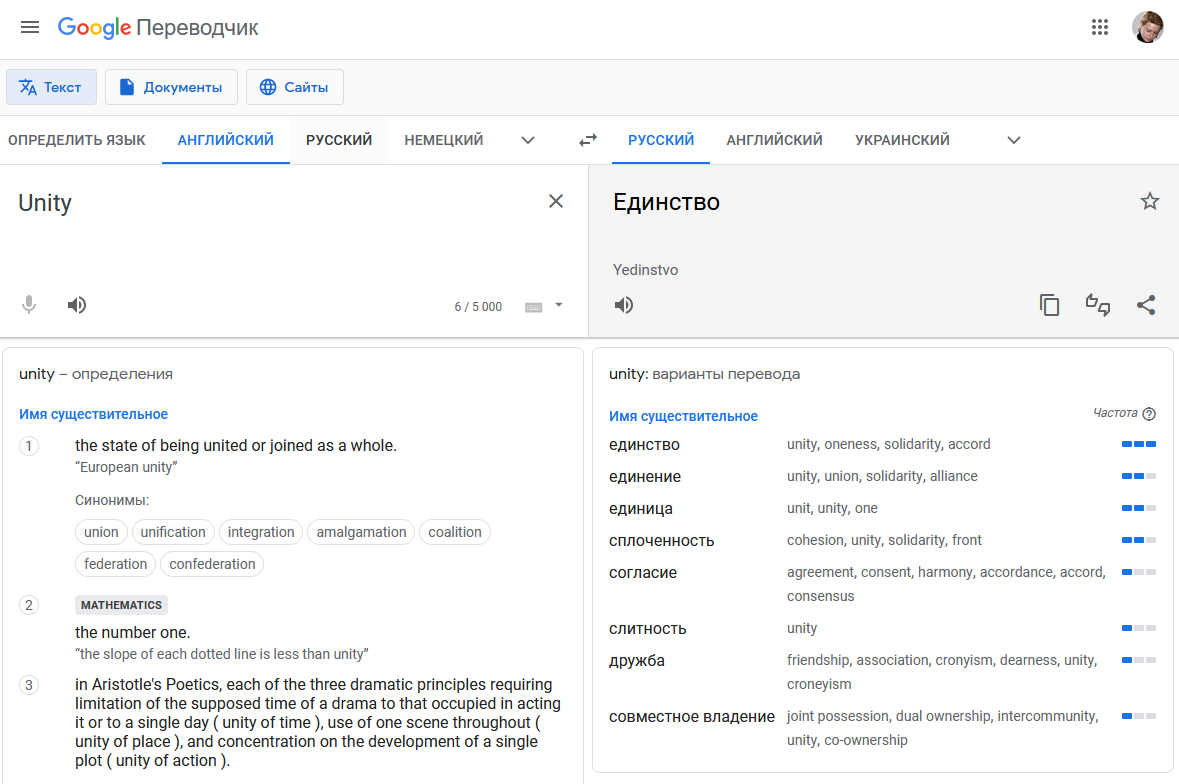Image resolution: width=1179 pixels, height=784 pixels.
Task: Select Русский as source language
Action: click(339, 140)
